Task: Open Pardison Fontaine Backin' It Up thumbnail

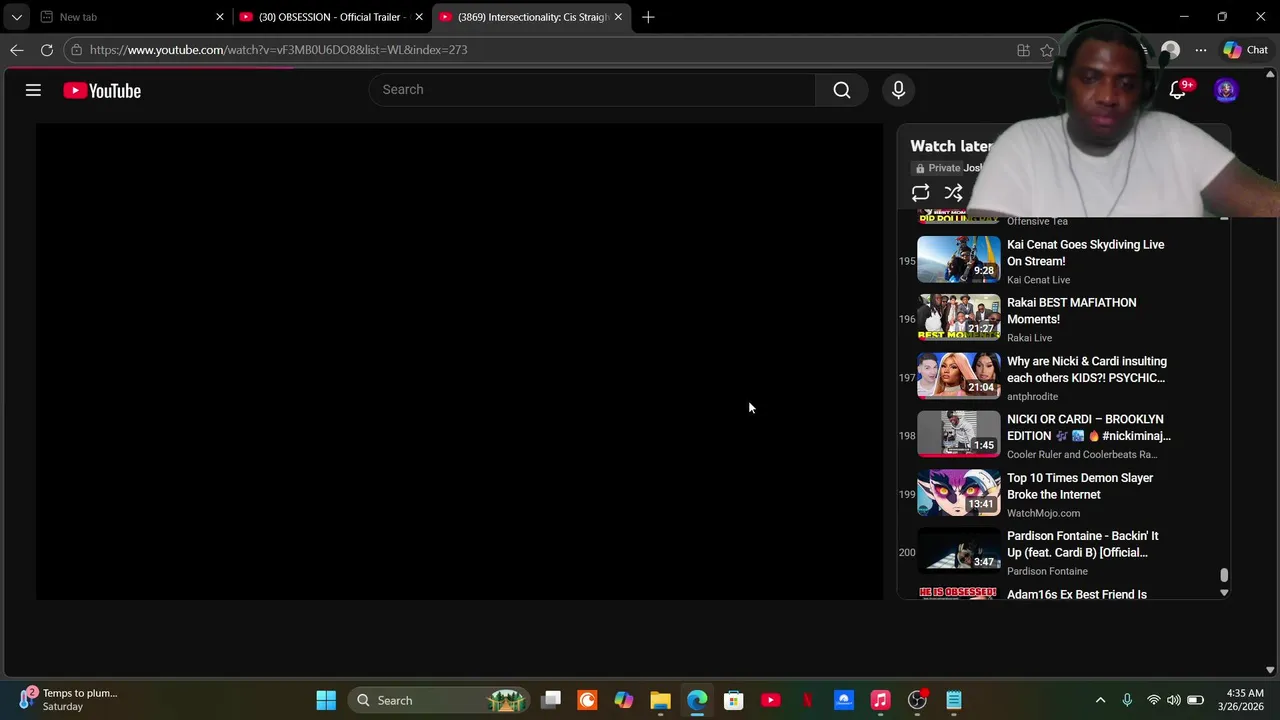Action: tap(959, 552)
